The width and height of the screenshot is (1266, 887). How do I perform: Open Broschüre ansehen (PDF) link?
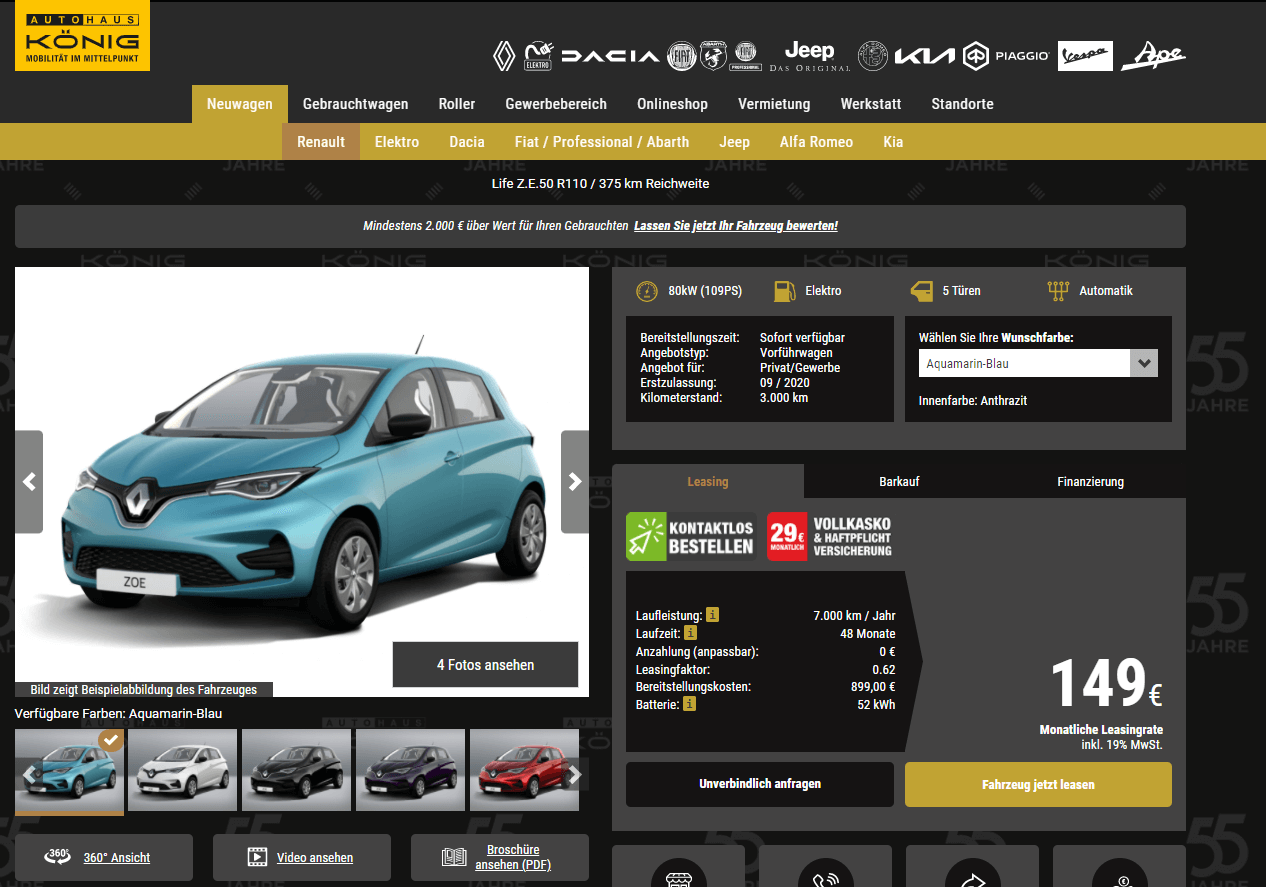point(513,857)
